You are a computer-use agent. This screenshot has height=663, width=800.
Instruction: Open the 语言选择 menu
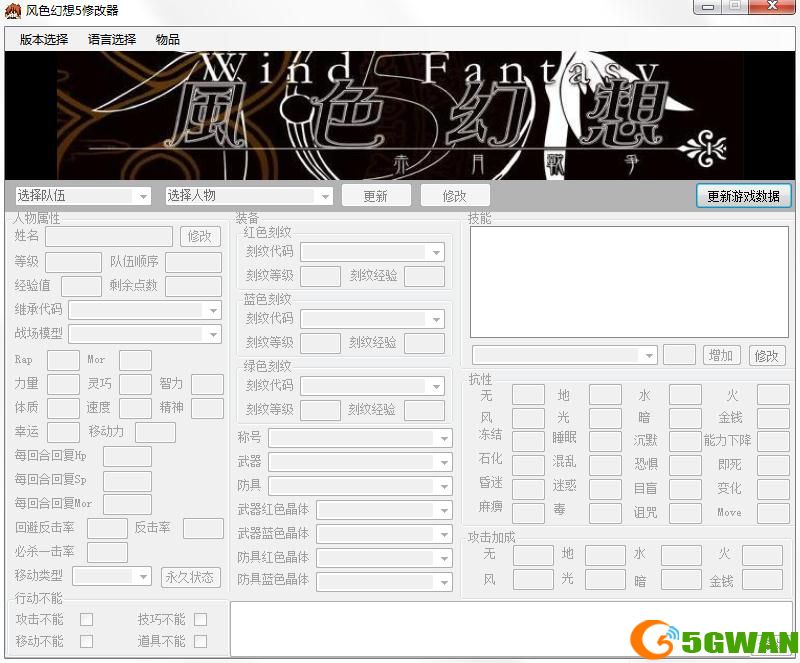click(x=112, y=39)
